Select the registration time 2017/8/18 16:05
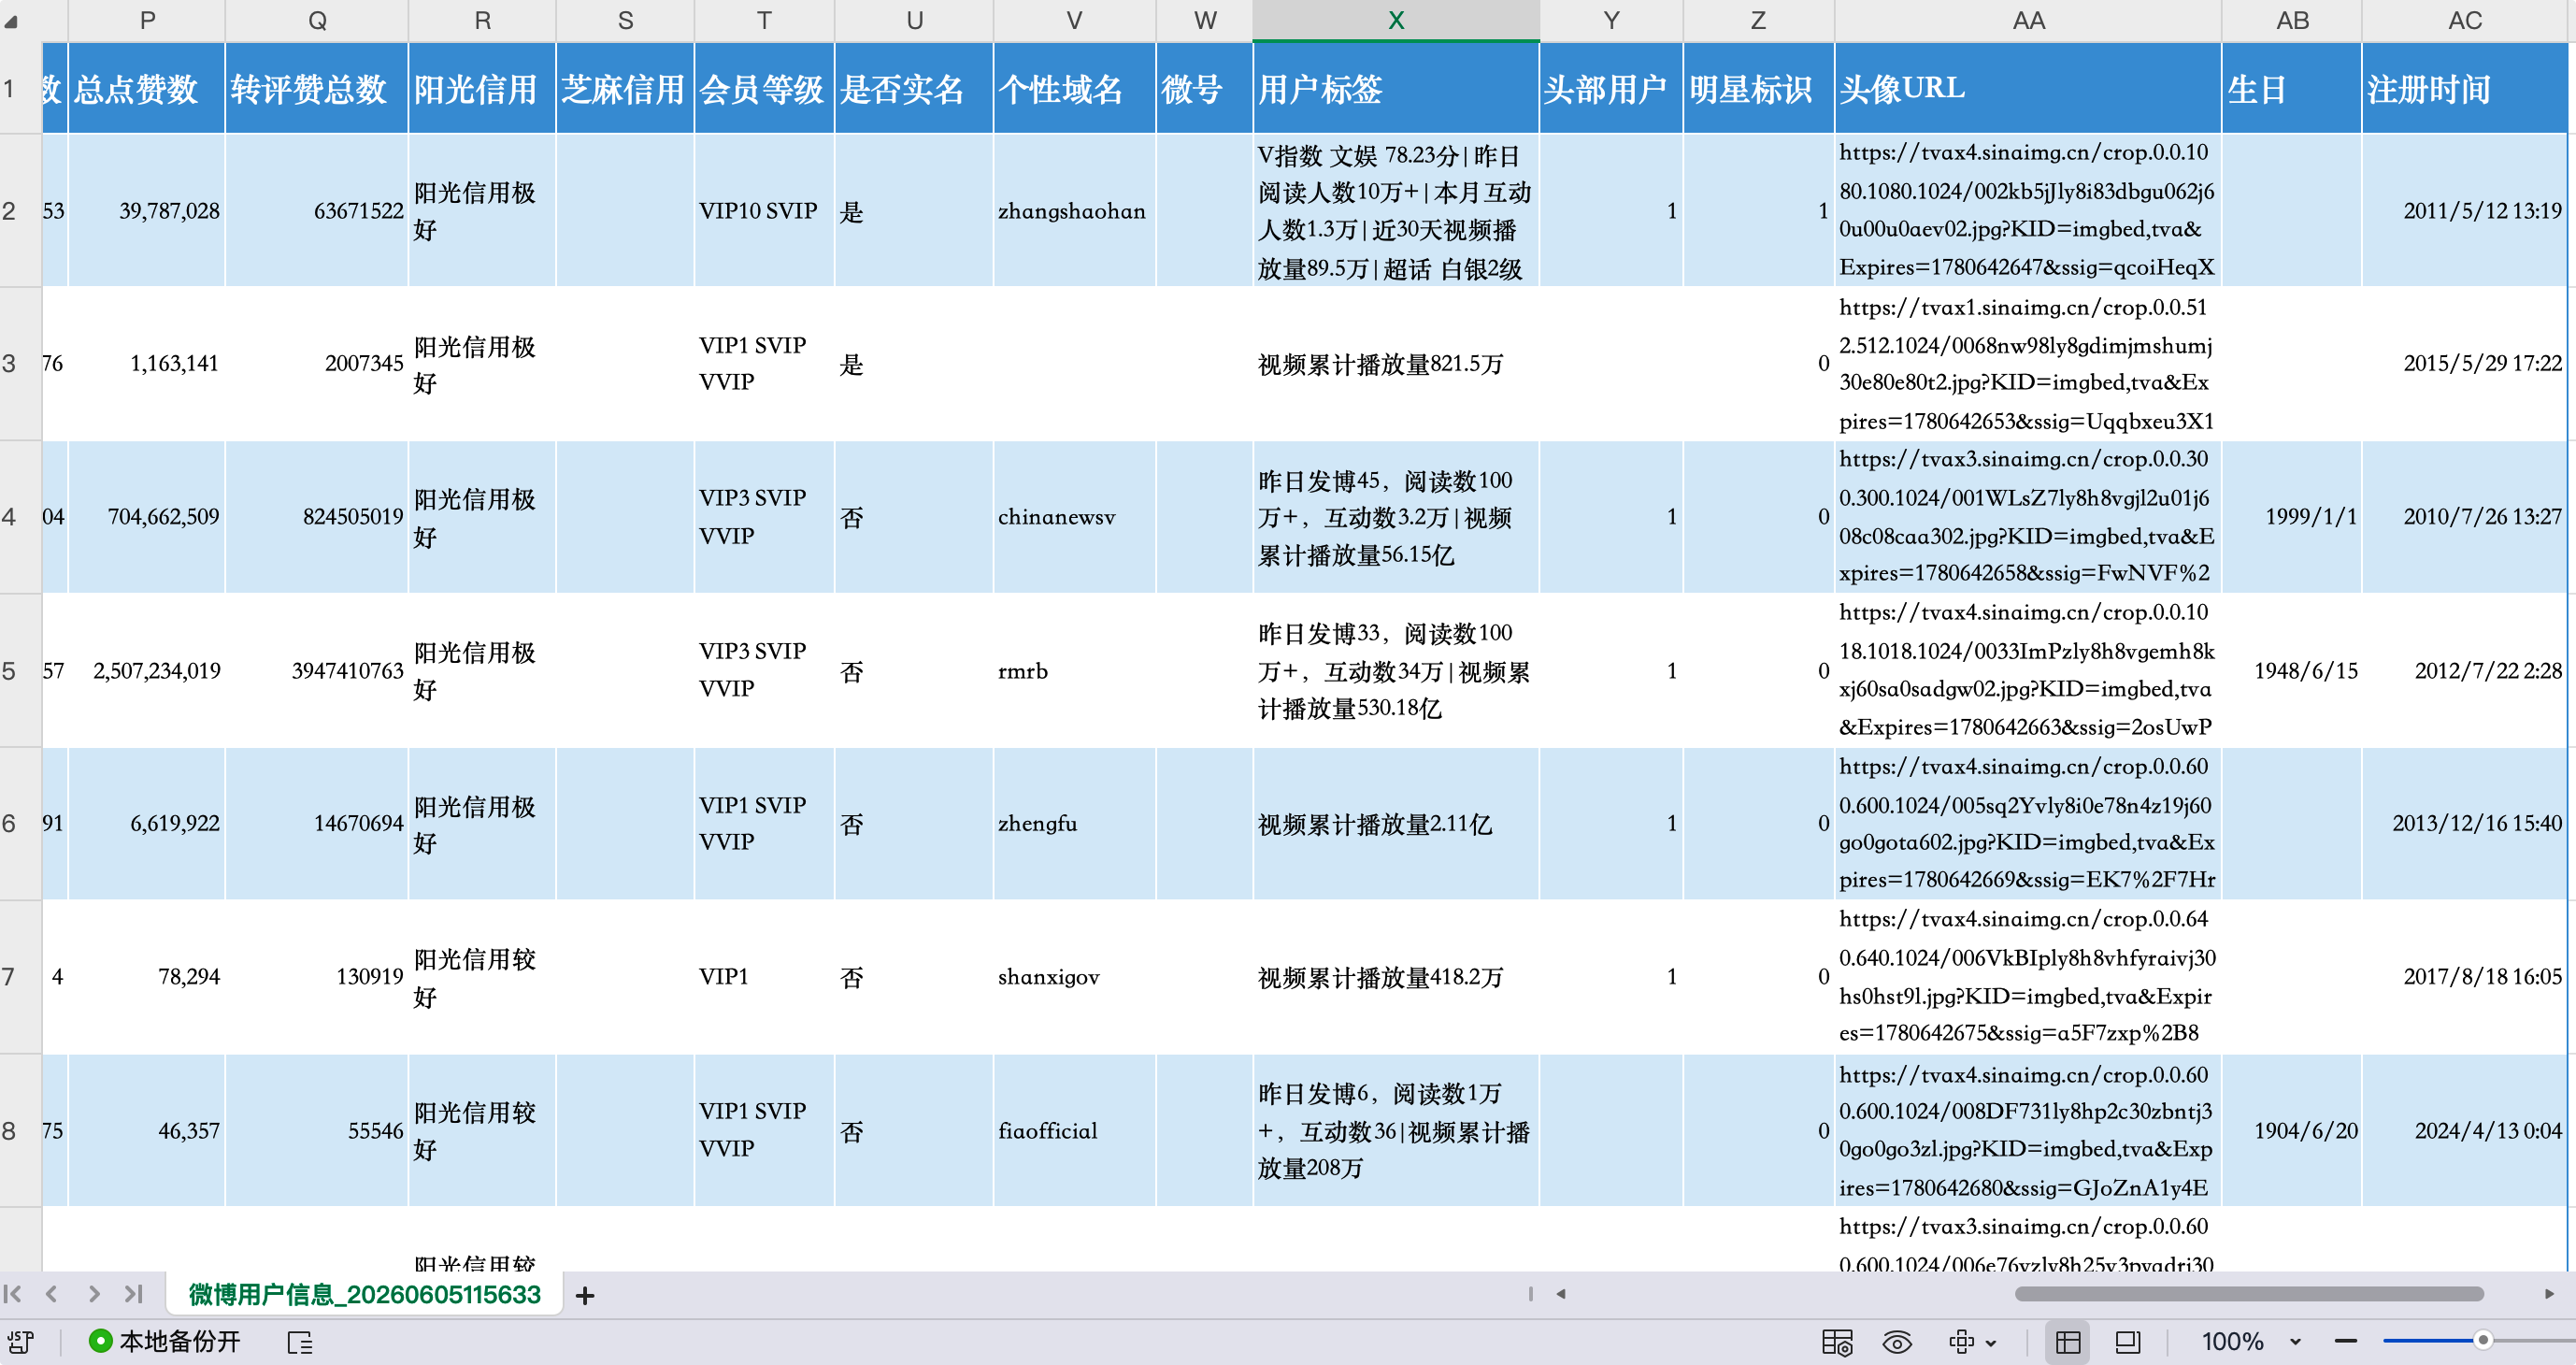Image resolution: width=2576 pixels, height=1365 pixels. pos(2464,977)
